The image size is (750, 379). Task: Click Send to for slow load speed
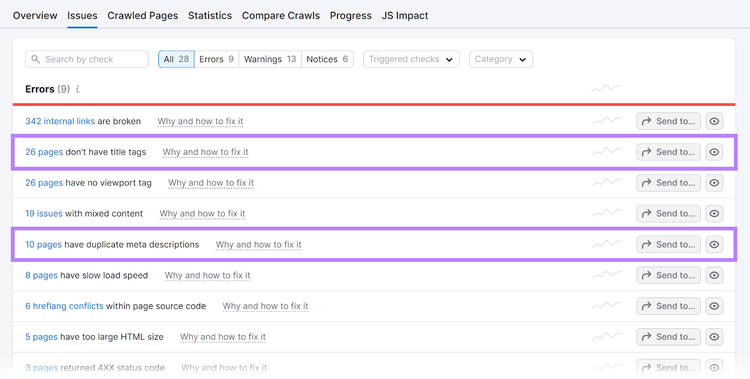tap(668, 275)
